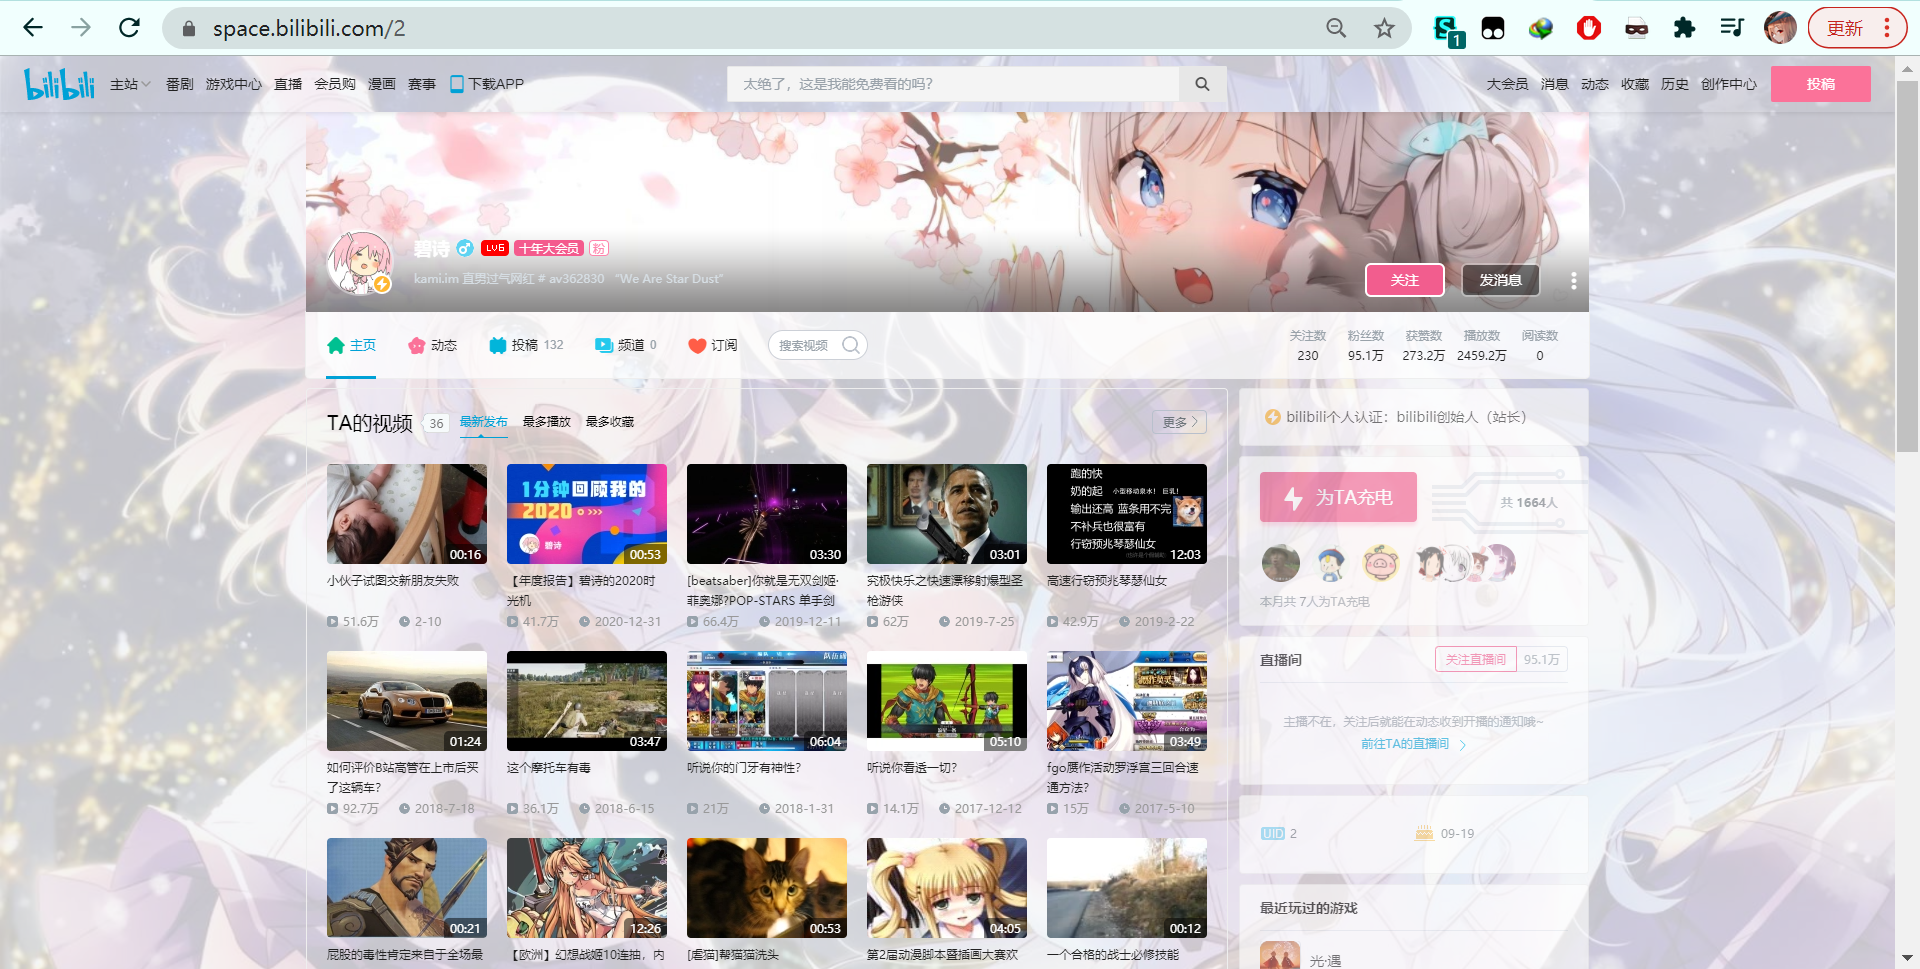This screenshot has width=1920, height=969.
Task: Click the user avatar of 碧诗
Action: click(360, 263)
